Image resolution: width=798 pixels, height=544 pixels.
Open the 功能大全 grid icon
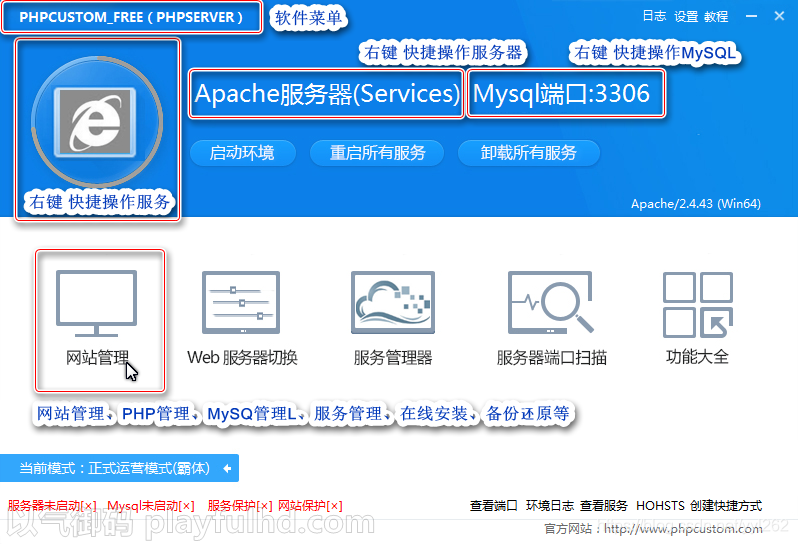point(698,304)
